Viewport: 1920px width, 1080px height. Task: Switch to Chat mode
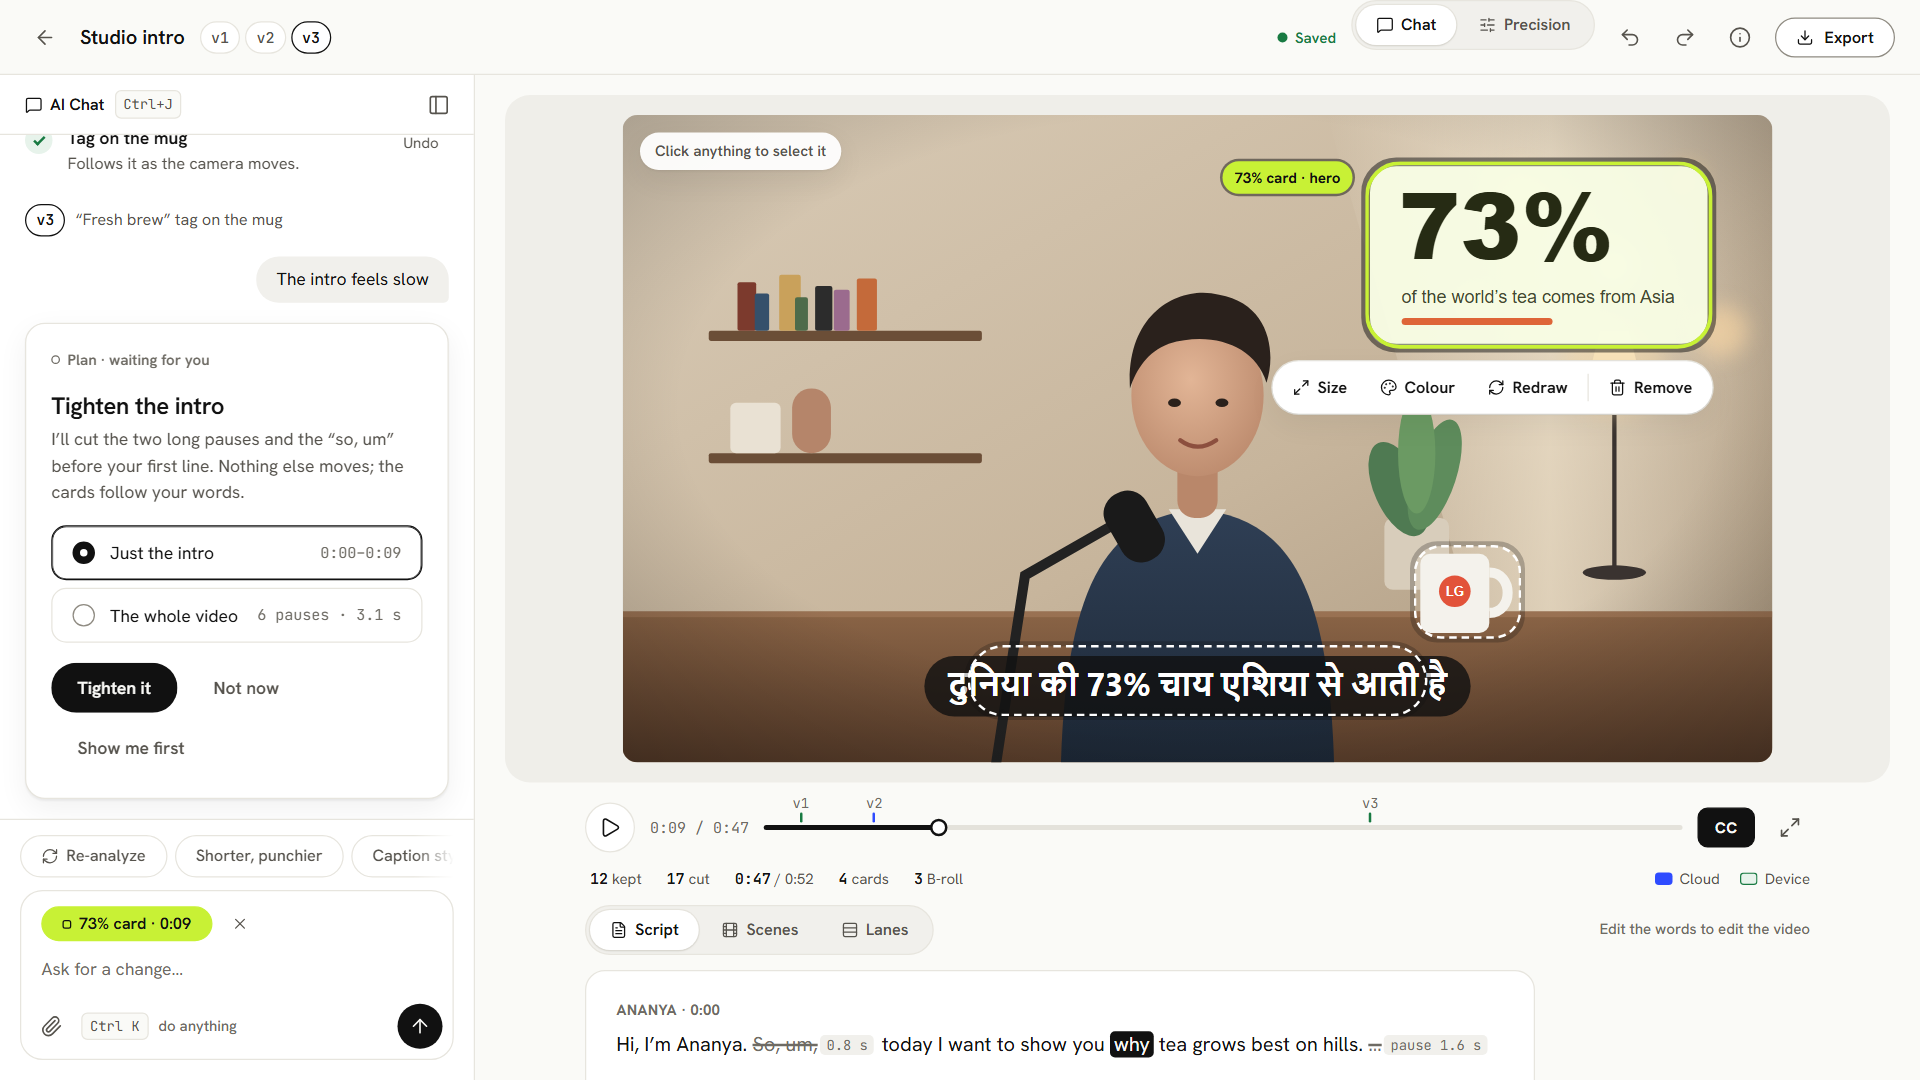tap(1406, 25)
